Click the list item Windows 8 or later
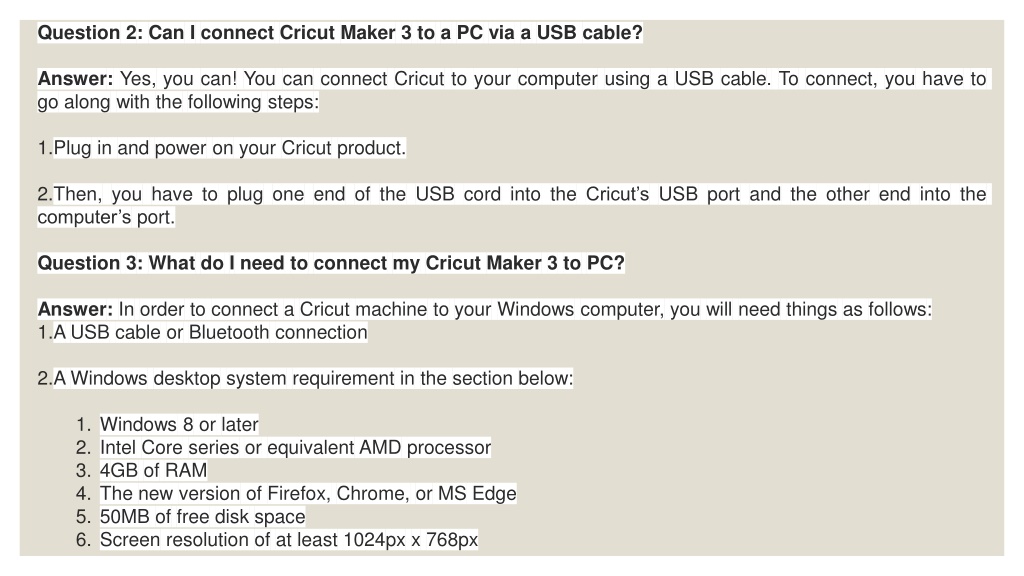The image size is (1024, 576). tap(179, 424)
